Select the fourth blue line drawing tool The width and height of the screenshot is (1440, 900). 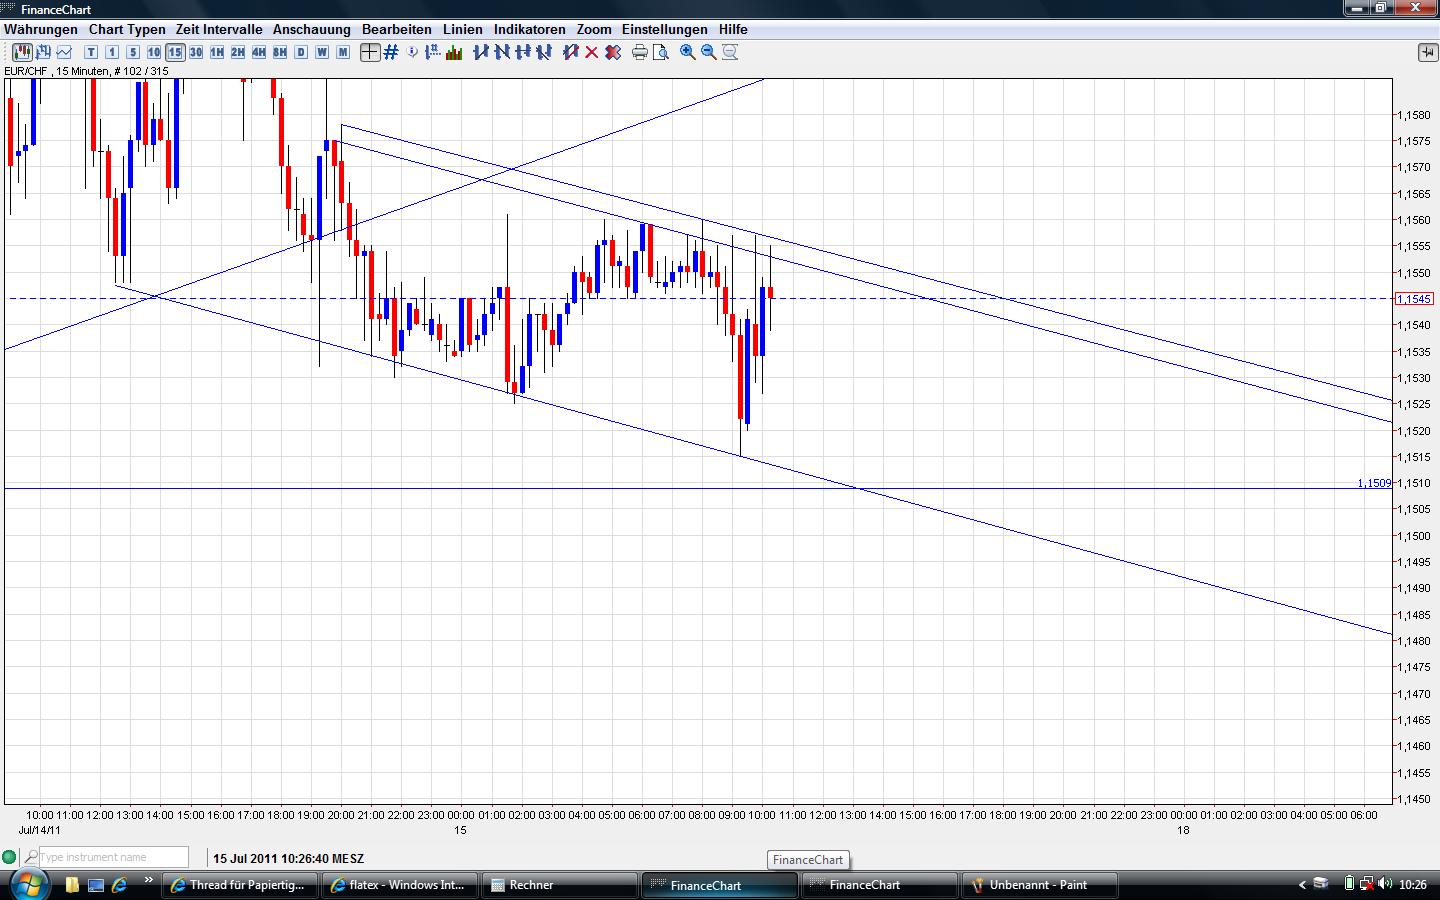click(544, 52)
